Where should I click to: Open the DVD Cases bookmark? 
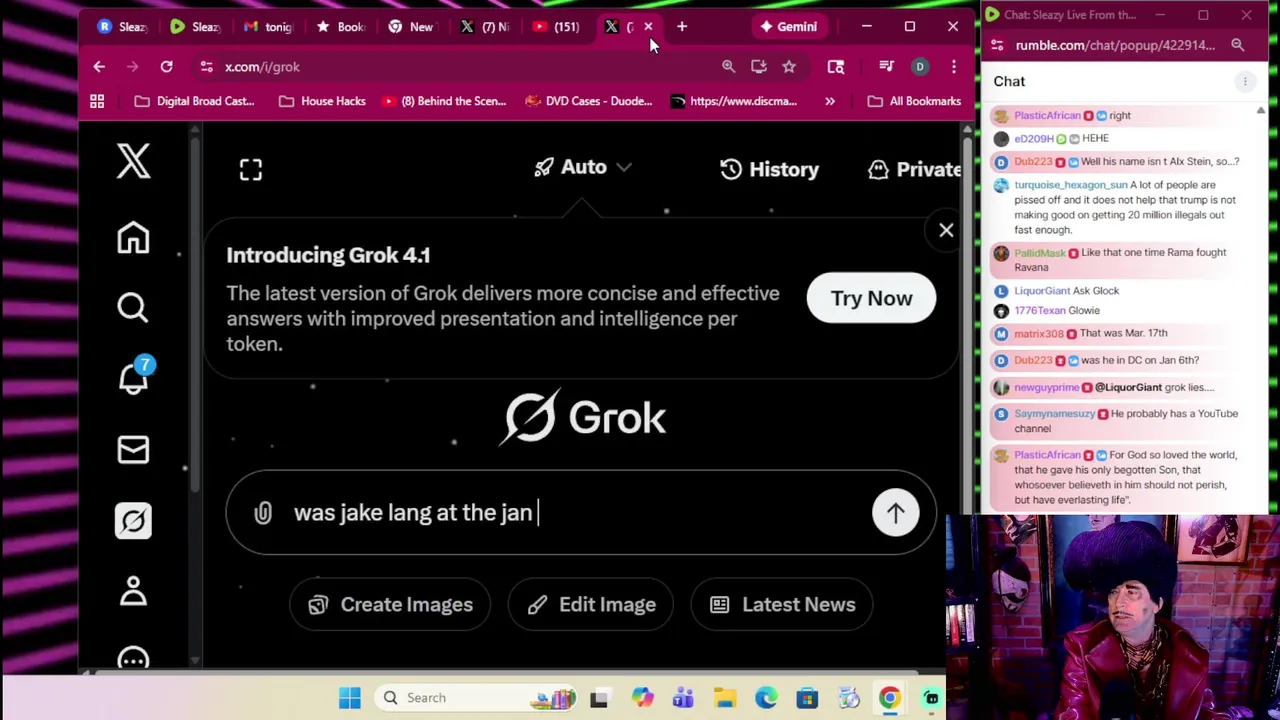pos(589,101)
